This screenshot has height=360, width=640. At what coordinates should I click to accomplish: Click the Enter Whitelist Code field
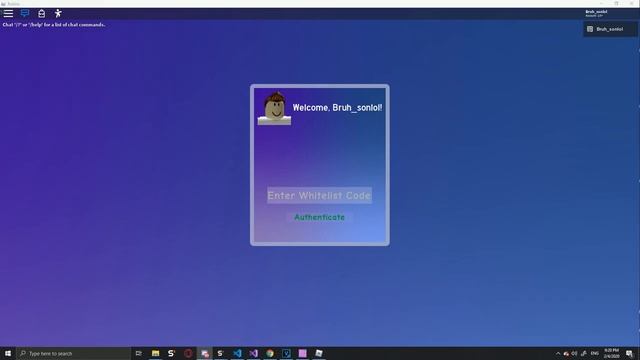319,196
